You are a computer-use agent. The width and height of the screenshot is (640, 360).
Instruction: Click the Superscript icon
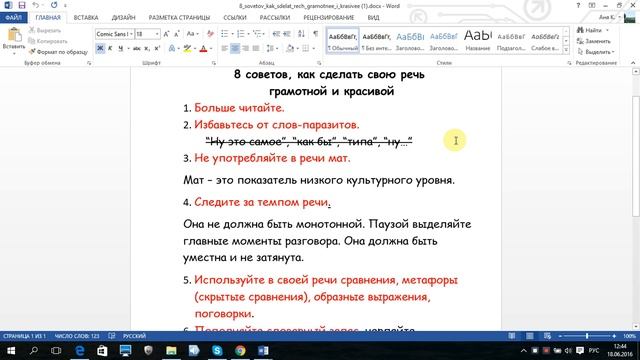pyautogui.click(x=157, y=49)
